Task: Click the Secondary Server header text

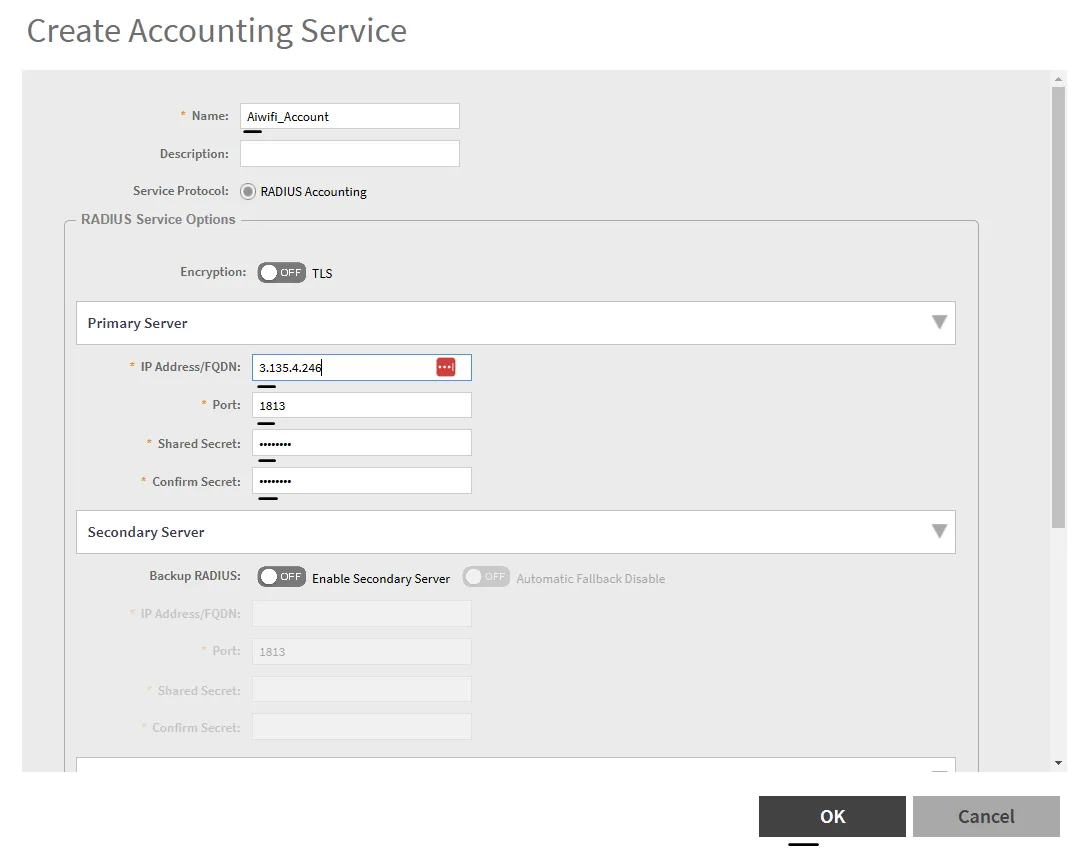Action: click(x=146, y=532)
